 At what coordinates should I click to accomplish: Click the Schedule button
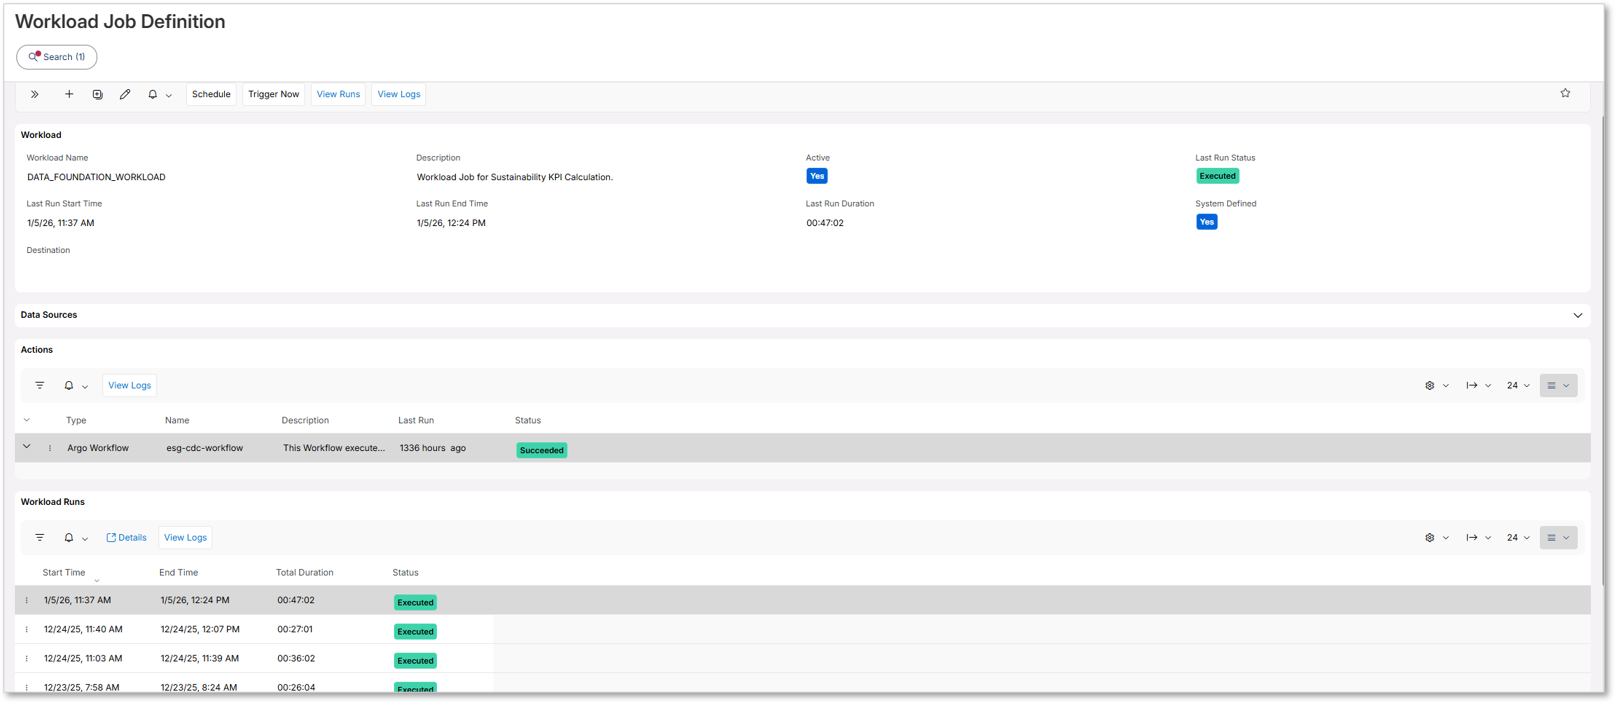pos(211,94)
